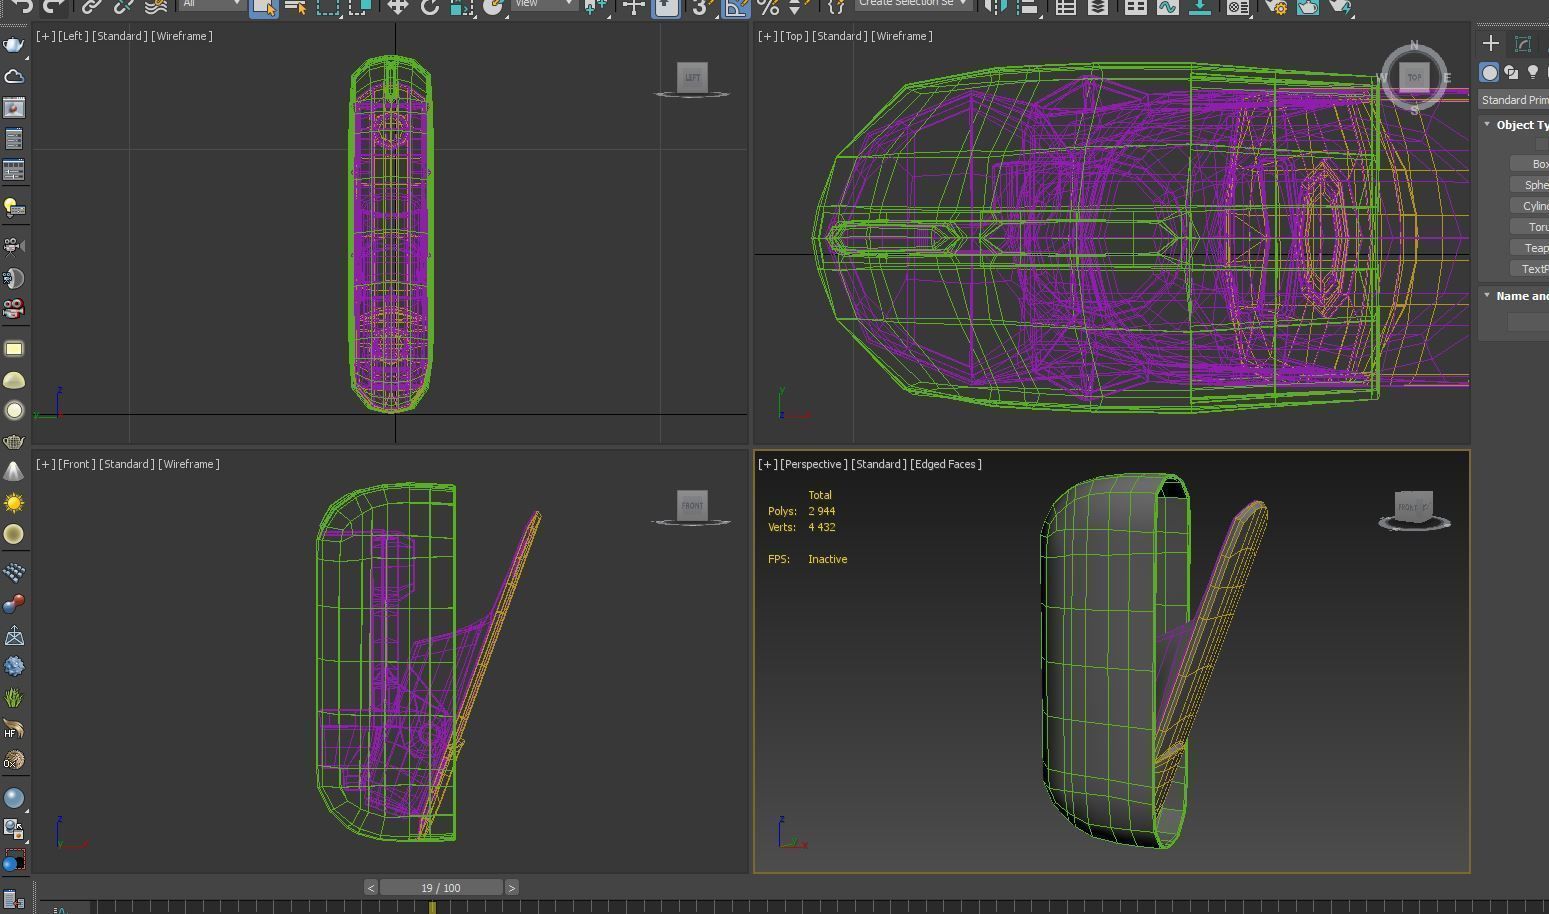The width and height of the screenshot is (1549, 914).
Task: Click the yellow sun light icon in left toolbar
Action: click(14, 502)
